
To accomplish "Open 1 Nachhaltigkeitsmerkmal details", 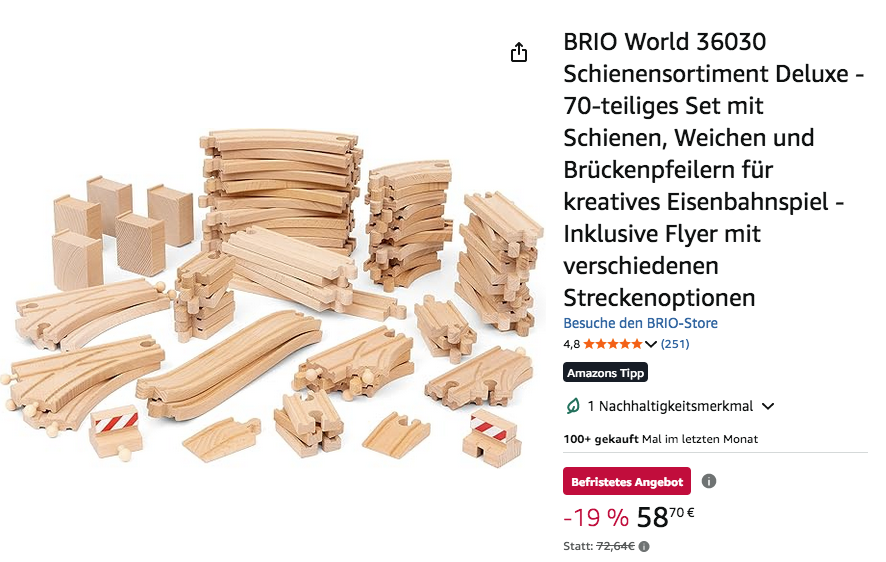I will 670,406.
